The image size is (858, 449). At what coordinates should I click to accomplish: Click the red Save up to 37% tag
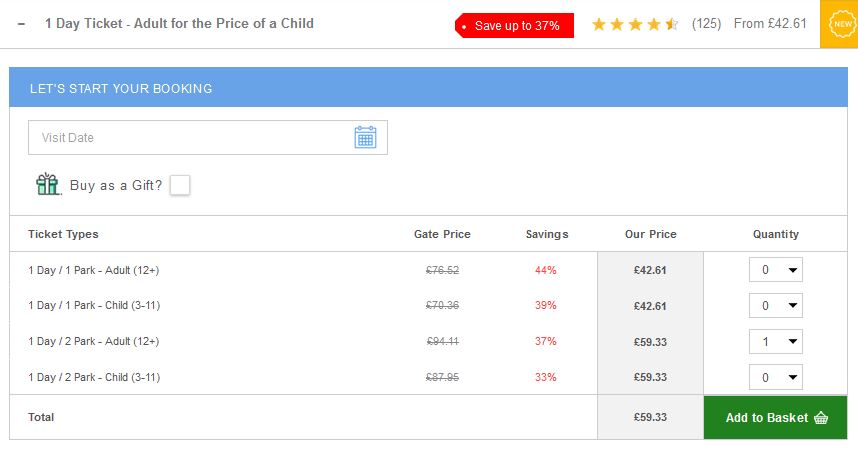(x=514, y=26)
